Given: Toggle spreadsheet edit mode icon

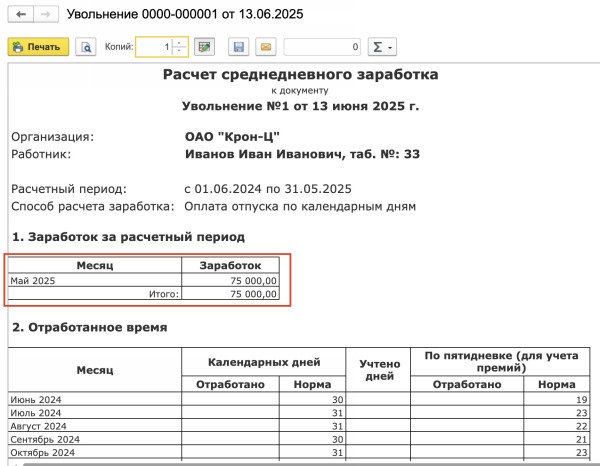Looking at the screenshot, I should (x=205, y=47).
